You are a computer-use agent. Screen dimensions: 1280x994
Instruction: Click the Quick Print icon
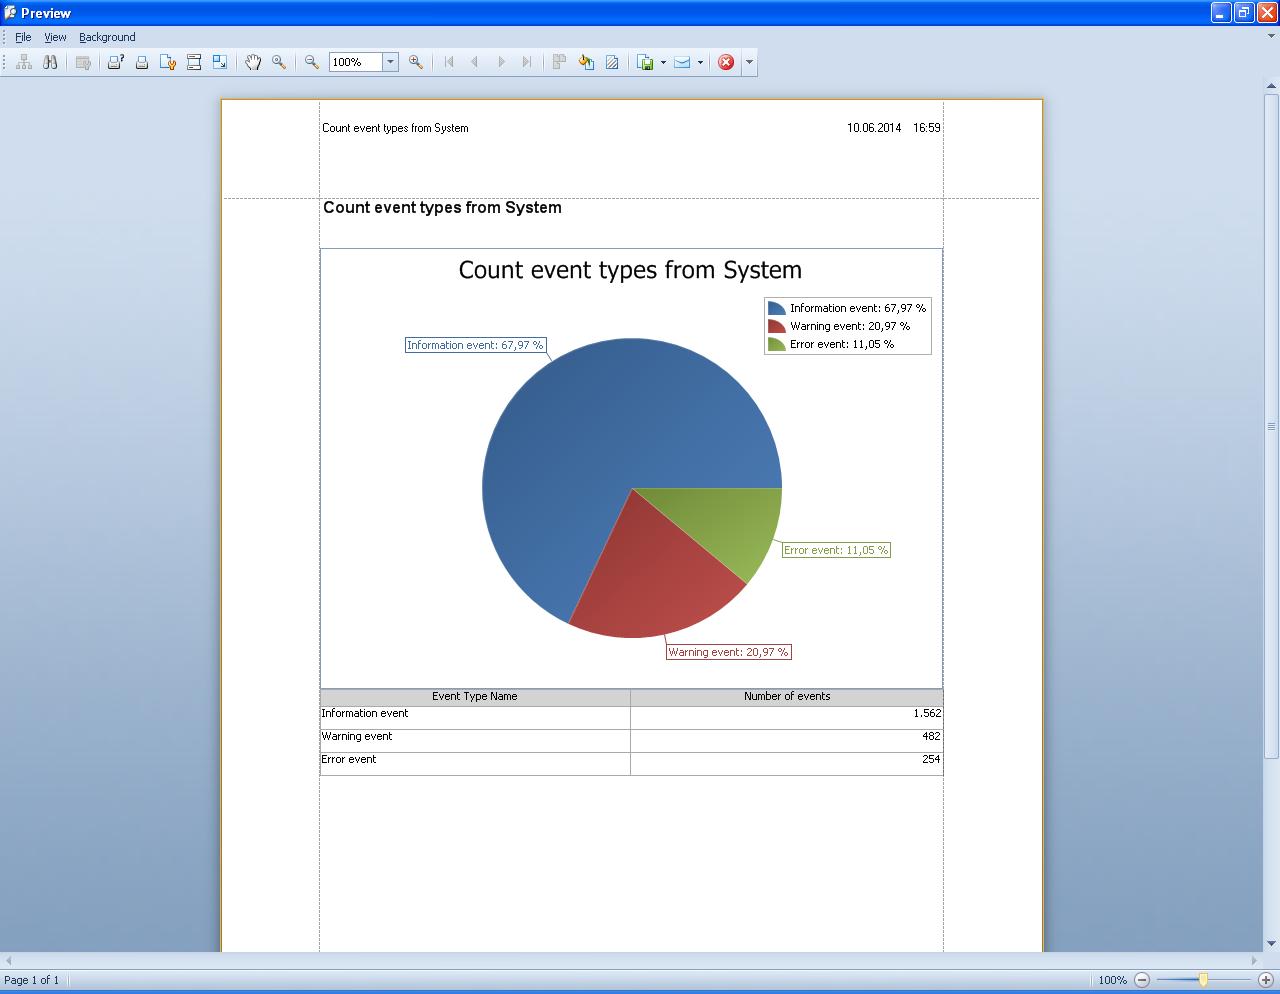(x=142, y=62)
